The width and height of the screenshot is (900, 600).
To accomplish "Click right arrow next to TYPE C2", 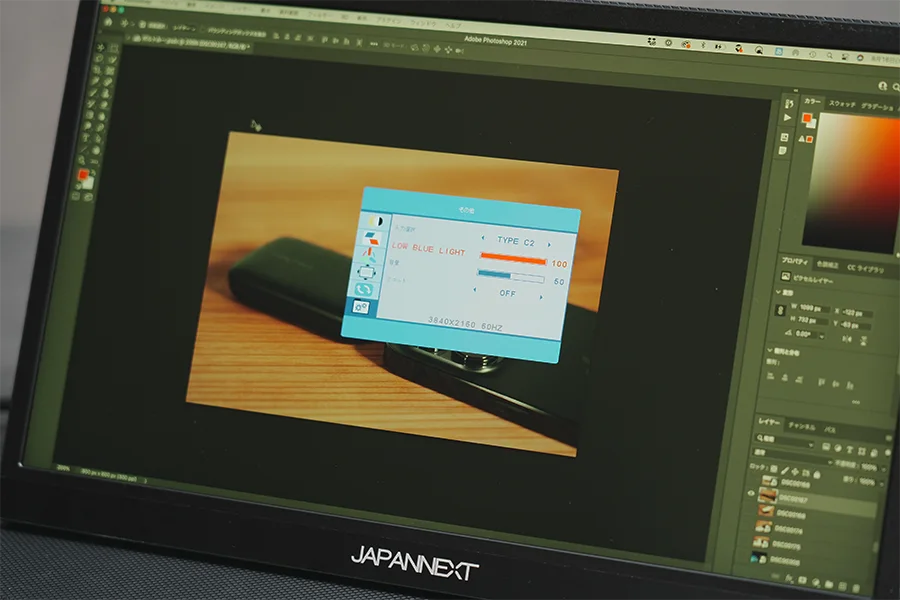I will pos(549,245).
